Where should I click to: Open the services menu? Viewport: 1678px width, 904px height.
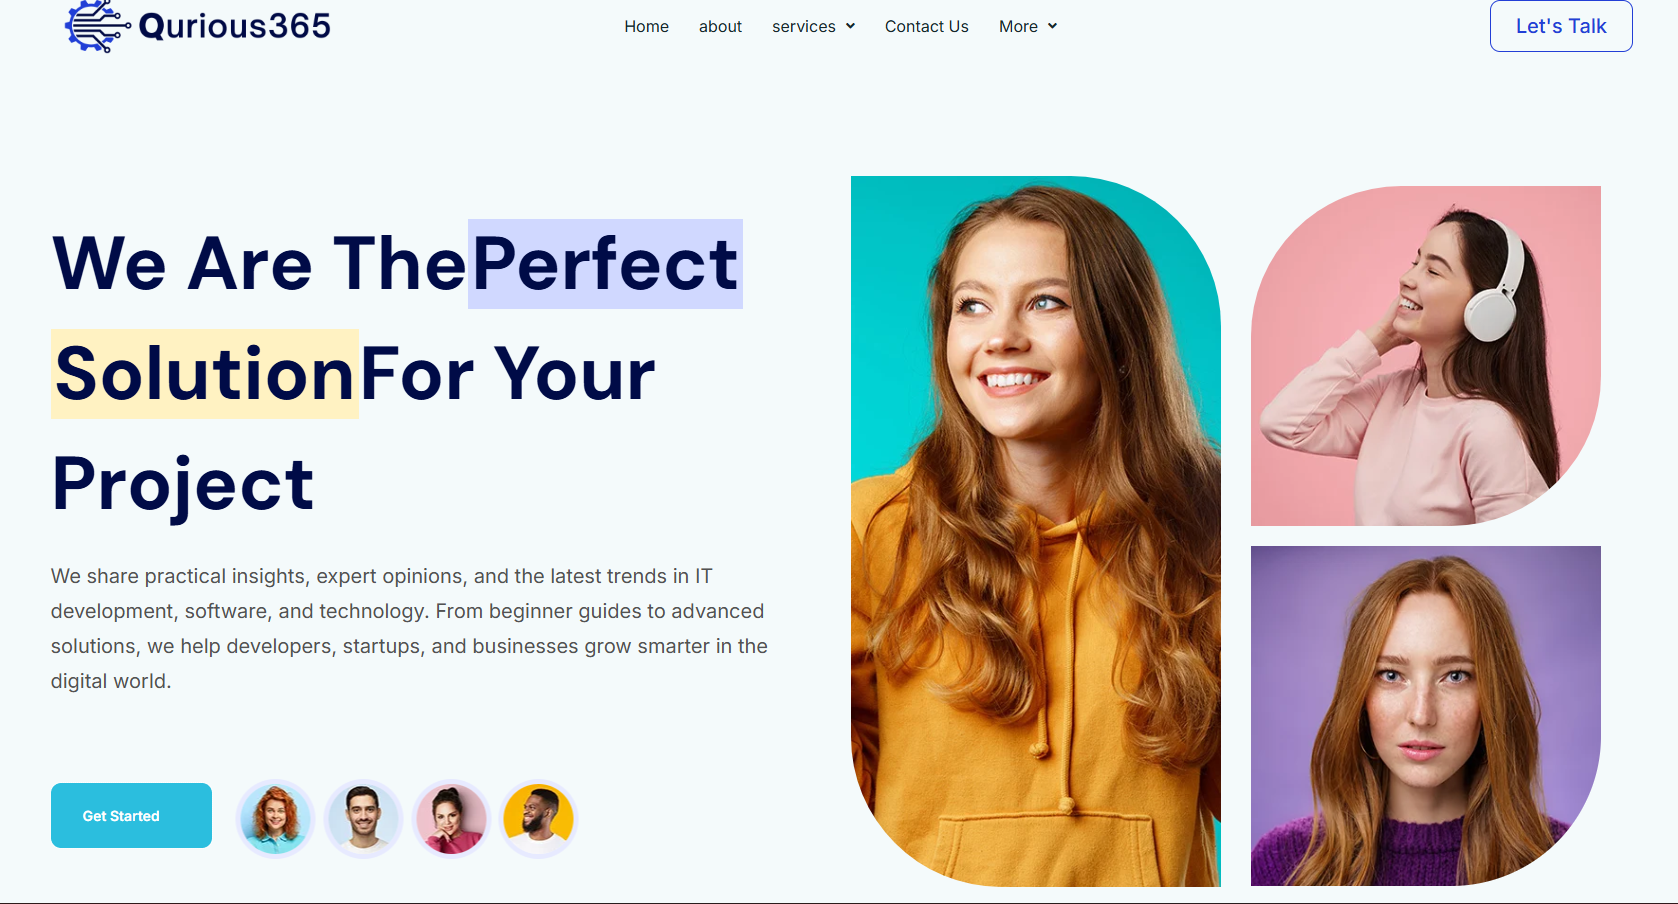coord(813,26)
